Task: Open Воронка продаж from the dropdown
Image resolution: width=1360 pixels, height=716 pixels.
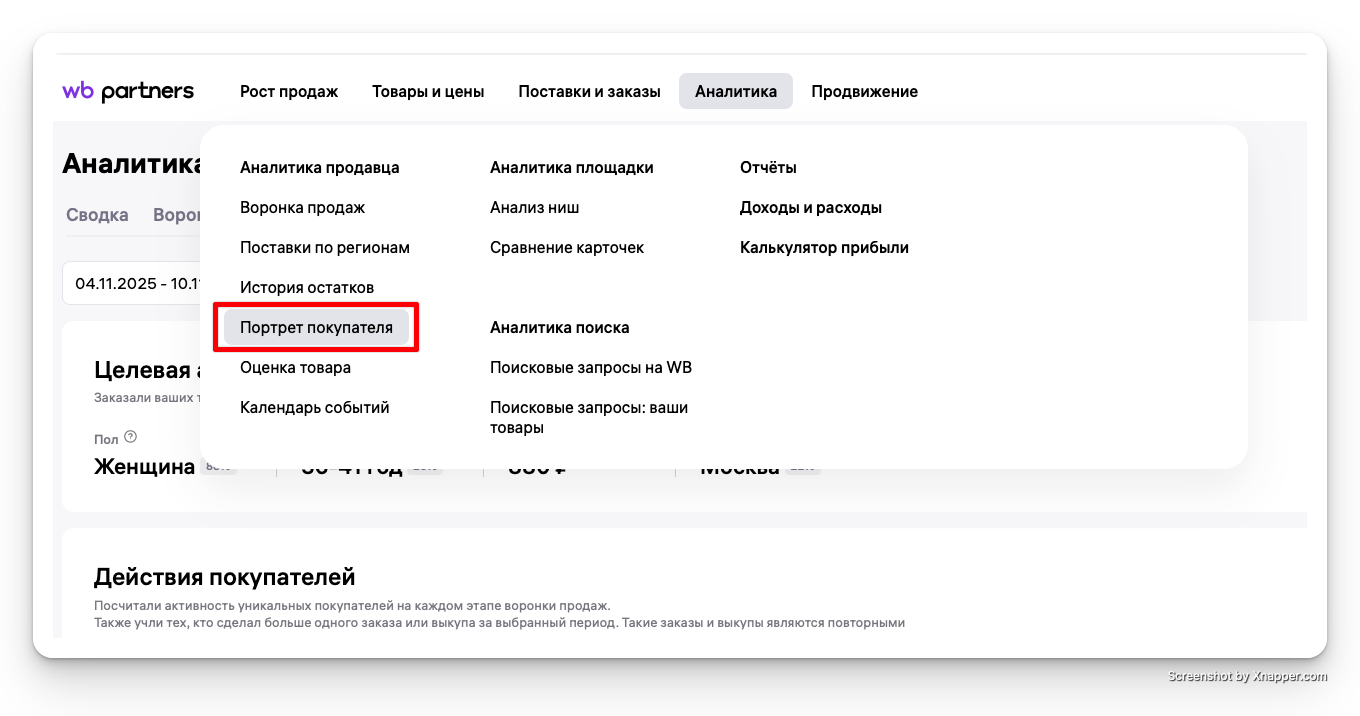Action: 302,208
